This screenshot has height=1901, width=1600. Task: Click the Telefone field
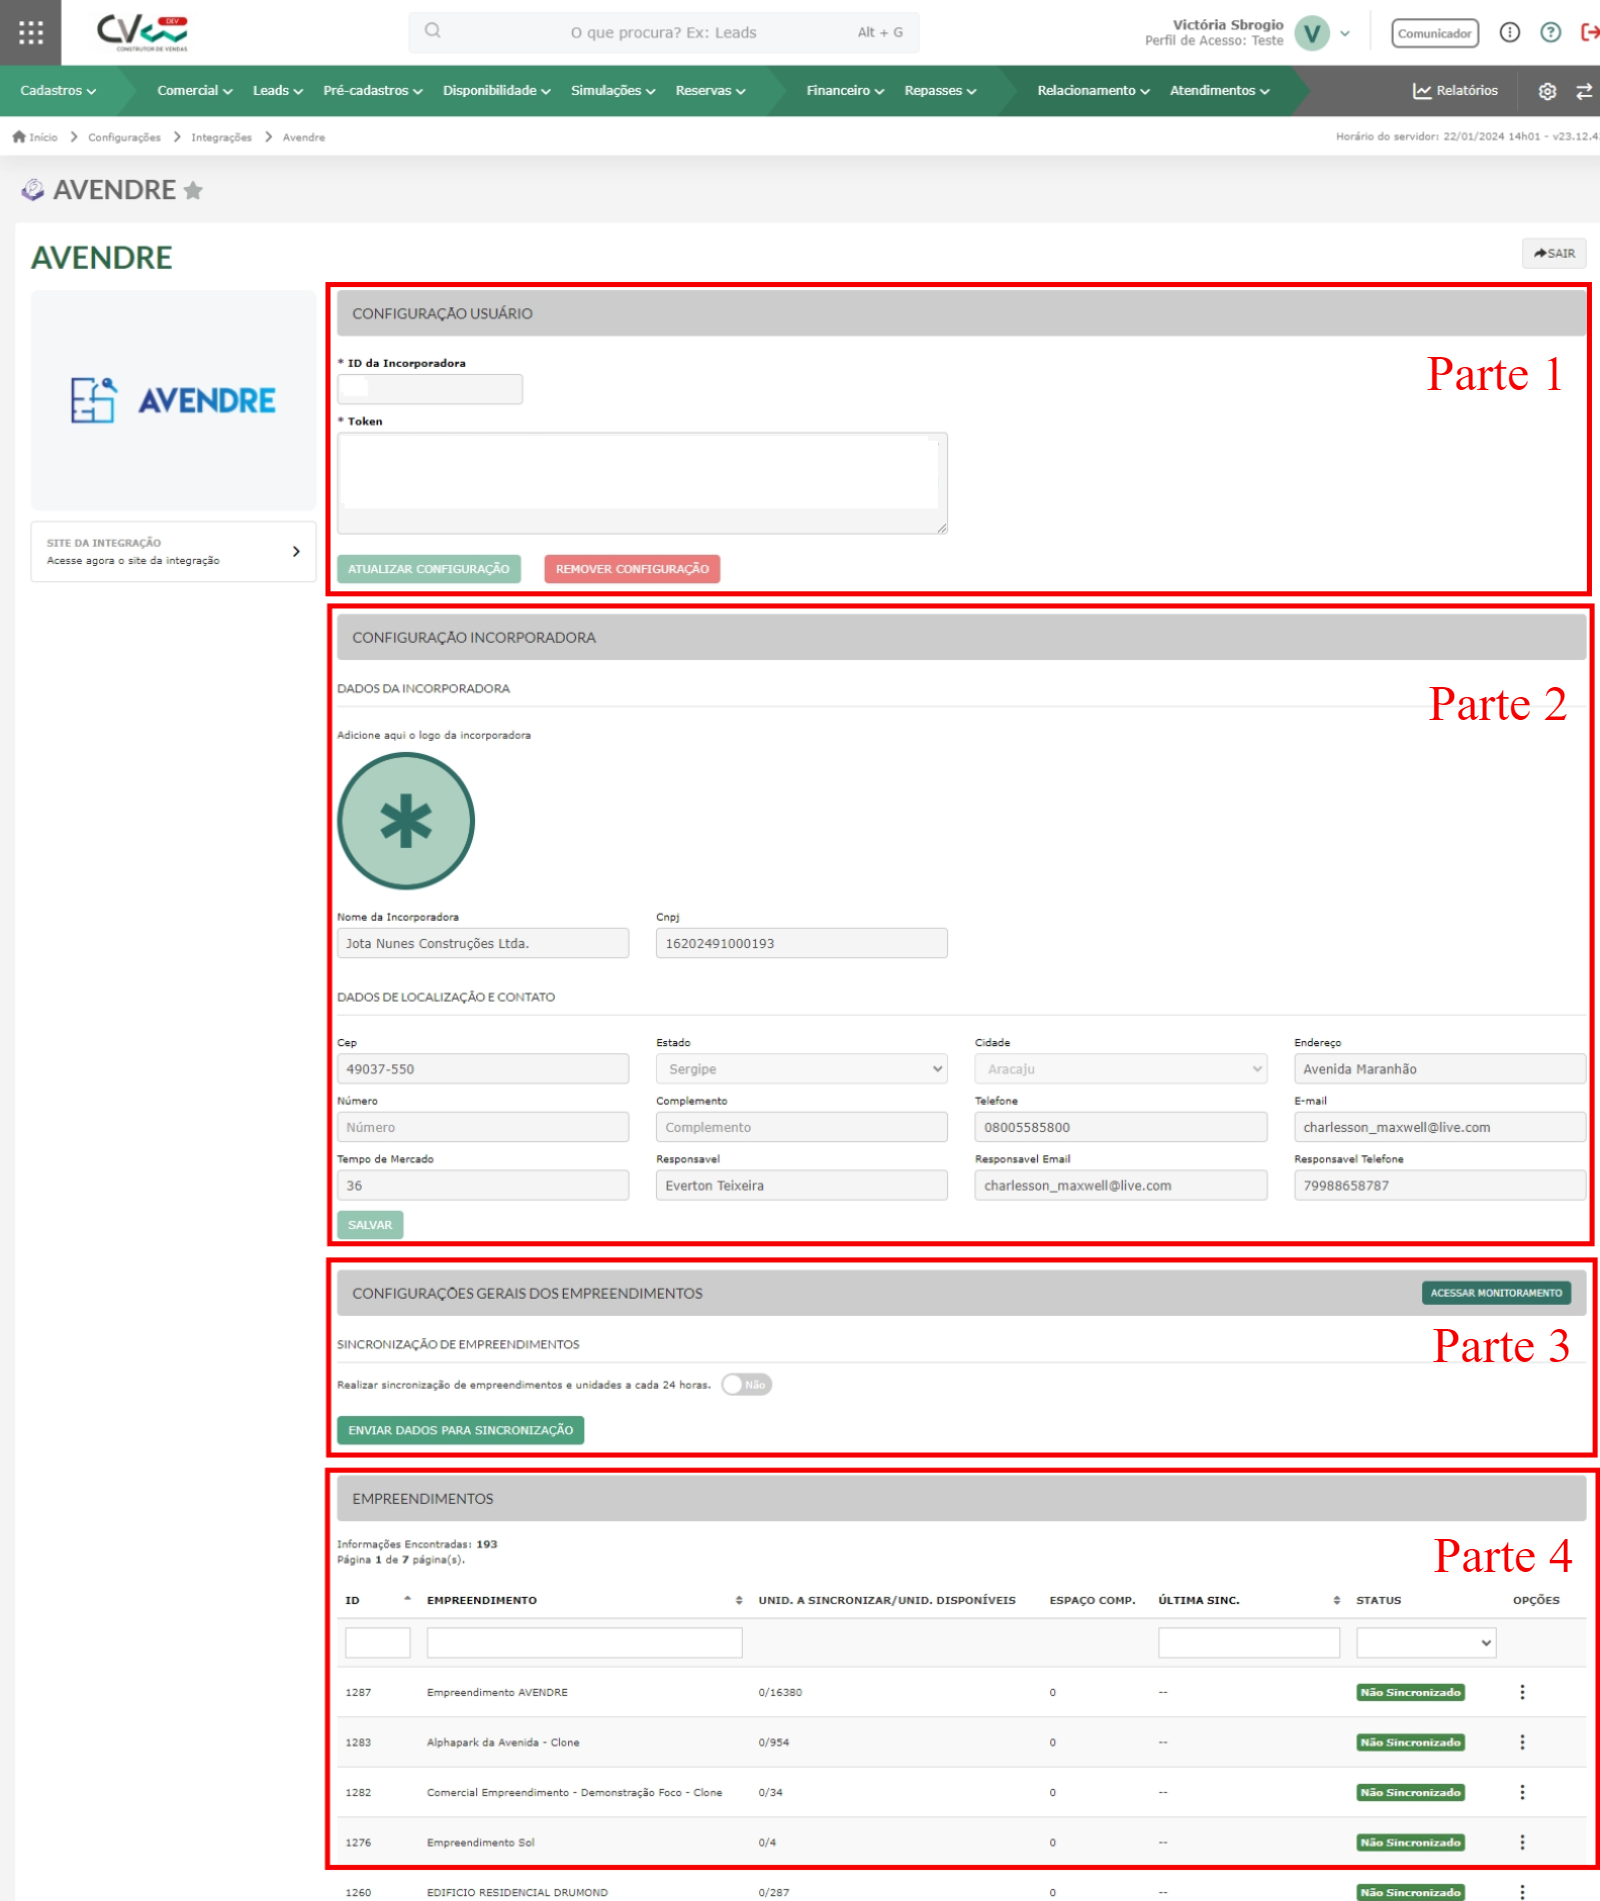pyautogui.click(x=1120, y=1127)
